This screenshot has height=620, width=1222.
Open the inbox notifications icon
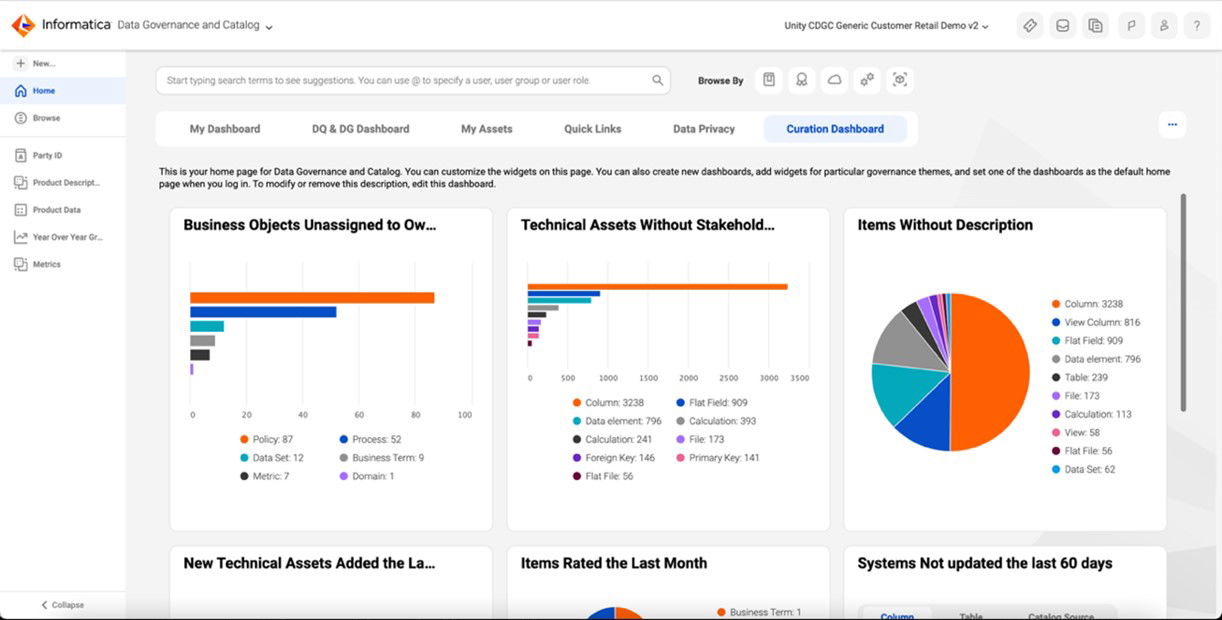(1062, 25)
